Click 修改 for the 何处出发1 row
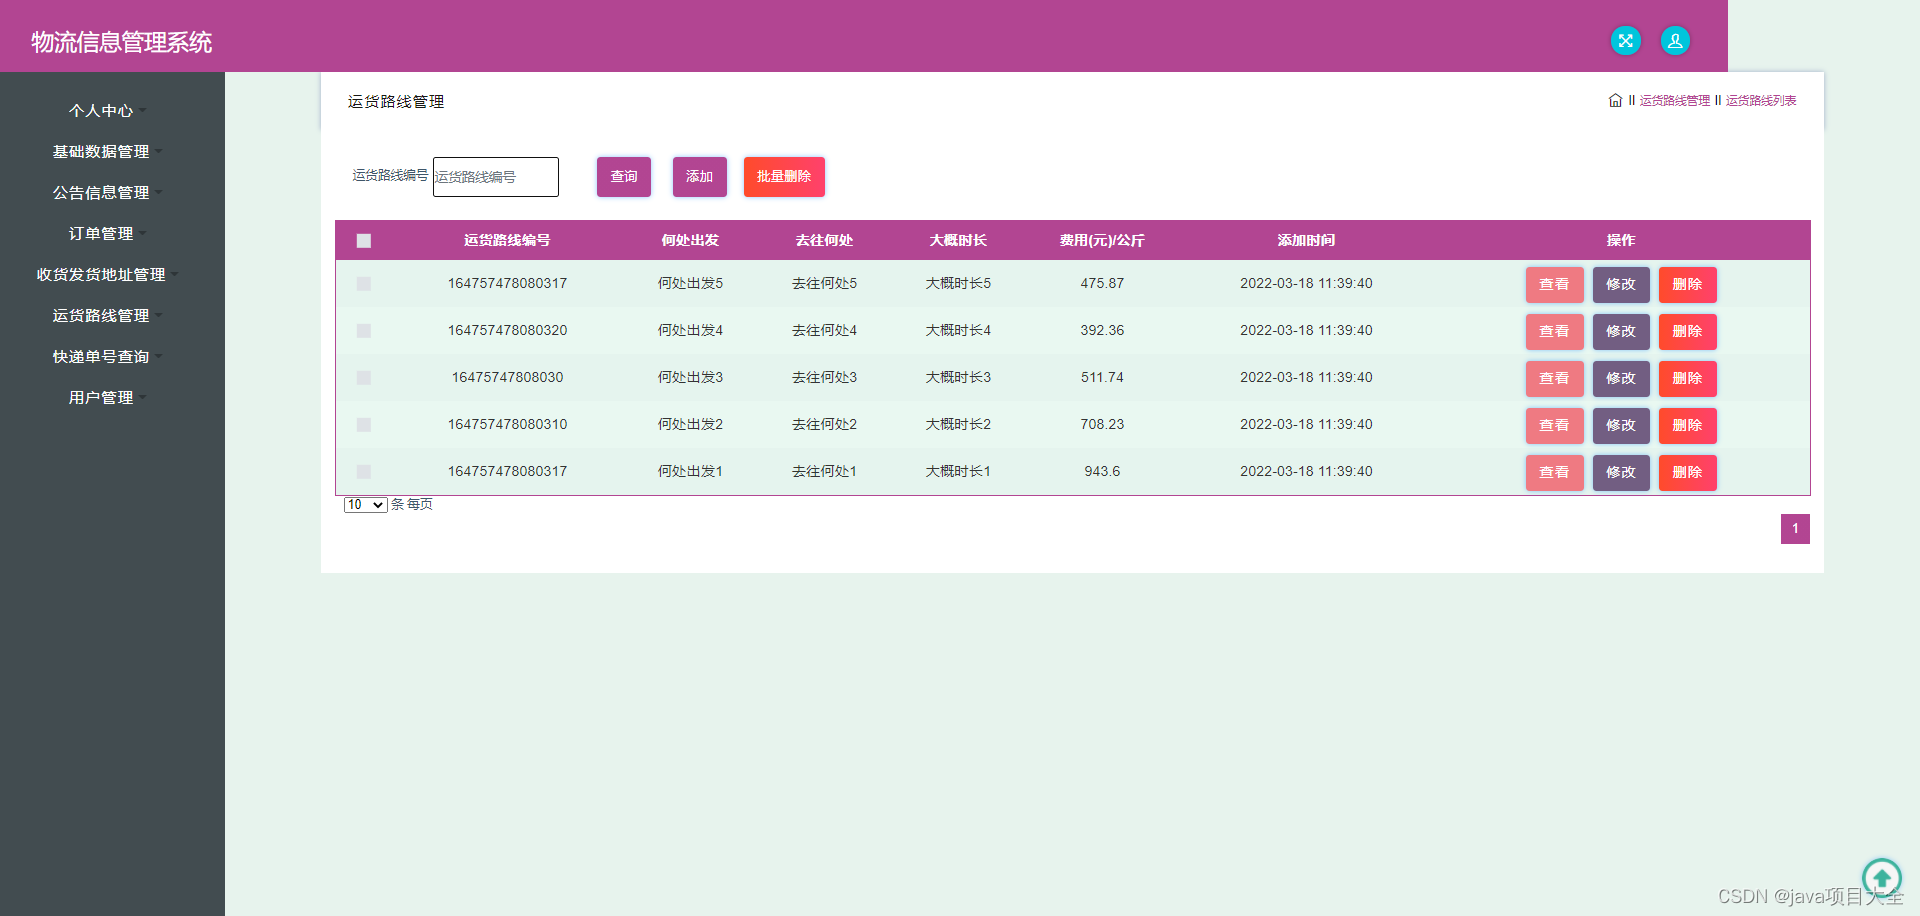Viewport: 1920px width, 916px height. coord(1621,473)
